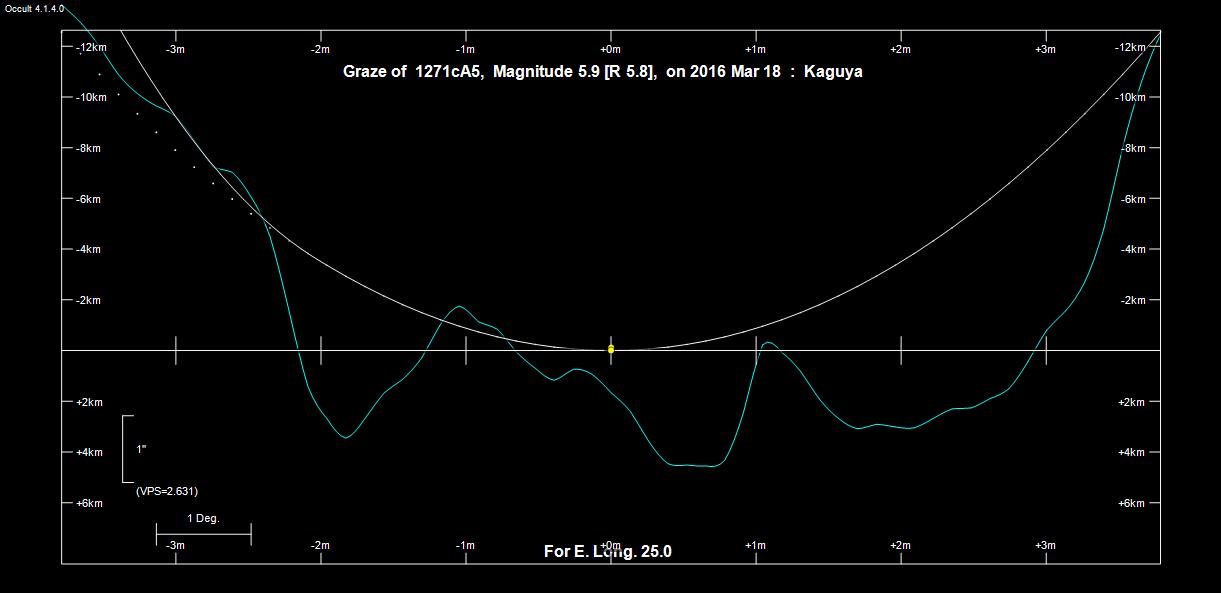
Task: Click the -2m label on bottom axis
Action: click(320, 545)
